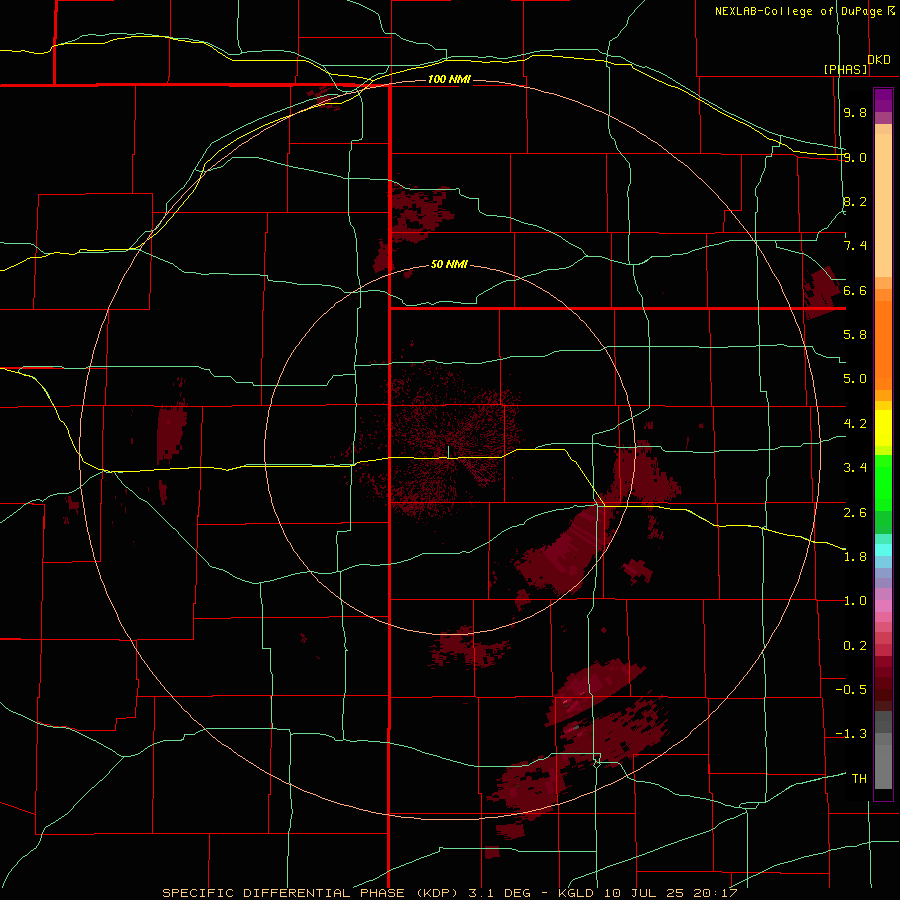
Task: Click the DKD label above the color scale
Action: [x=879, y=60]
